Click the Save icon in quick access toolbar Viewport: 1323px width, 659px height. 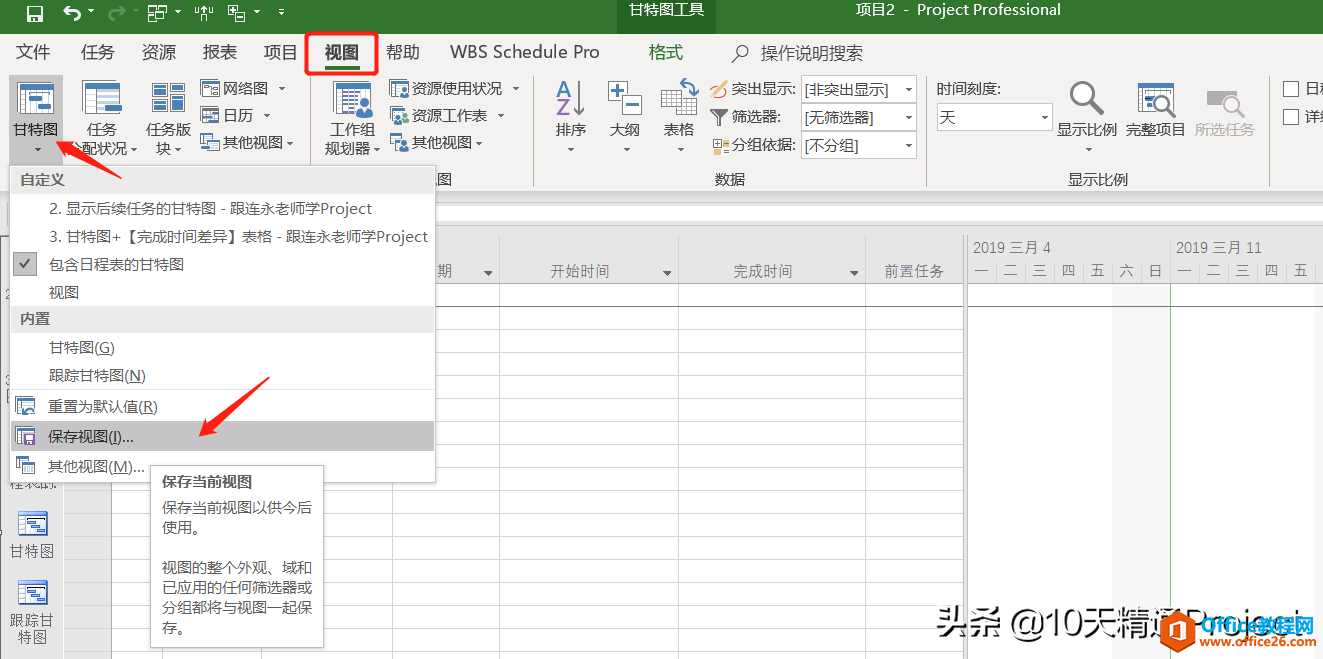(x=34, y=13)
